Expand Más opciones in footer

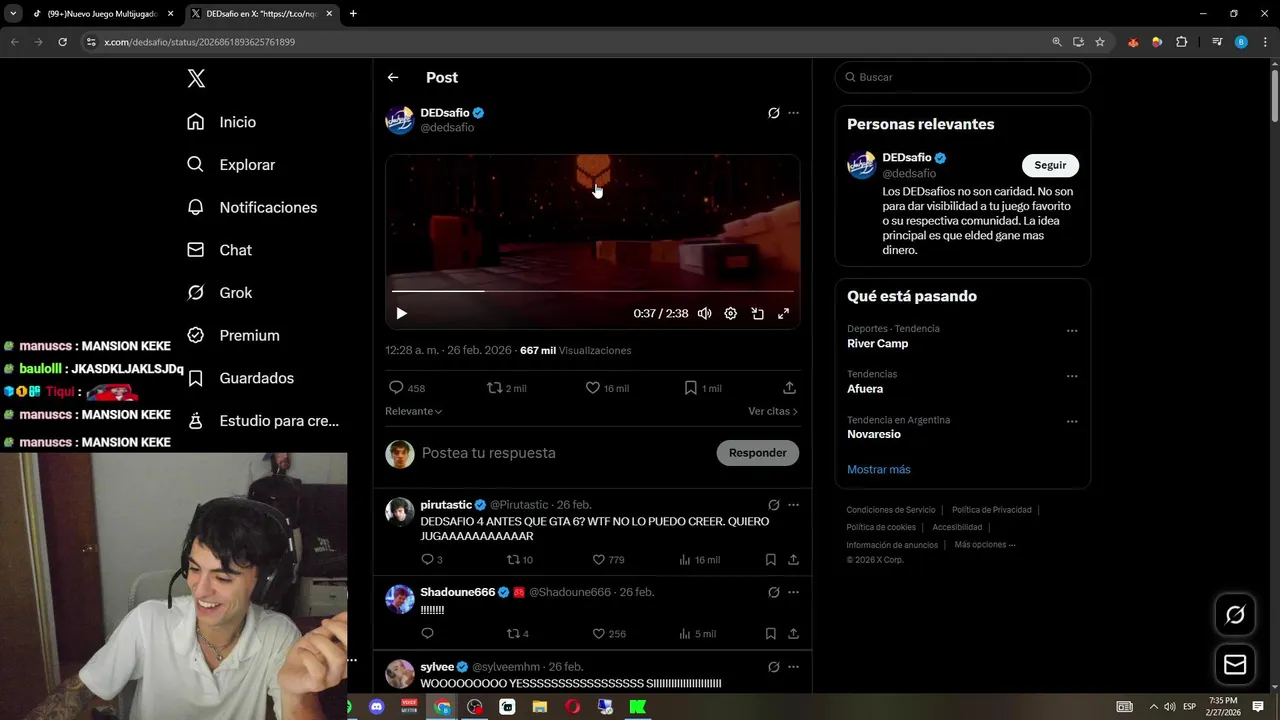click(985, 545)
